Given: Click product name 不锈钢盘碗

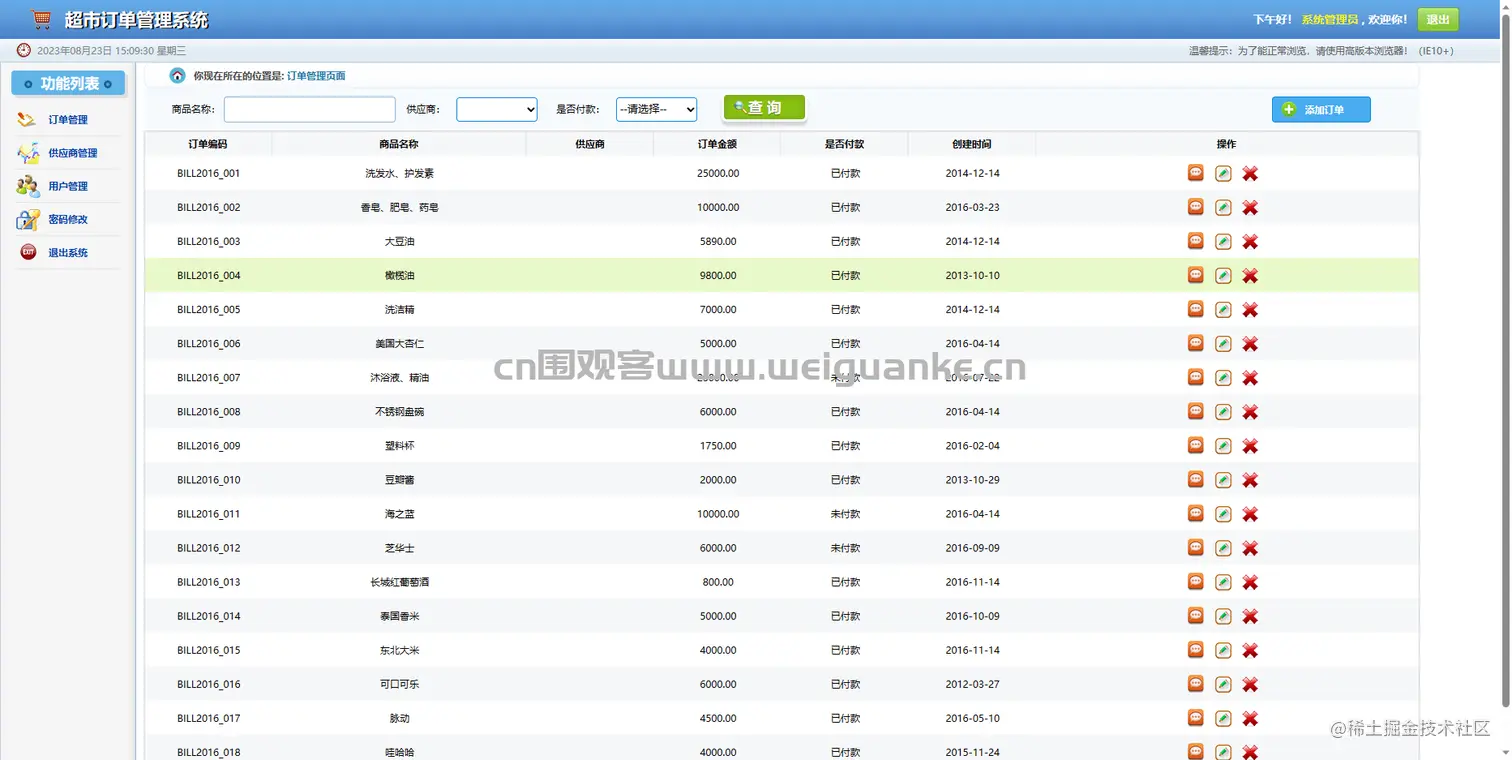Looking at the screenshot, I should click(x=399, y=412).
